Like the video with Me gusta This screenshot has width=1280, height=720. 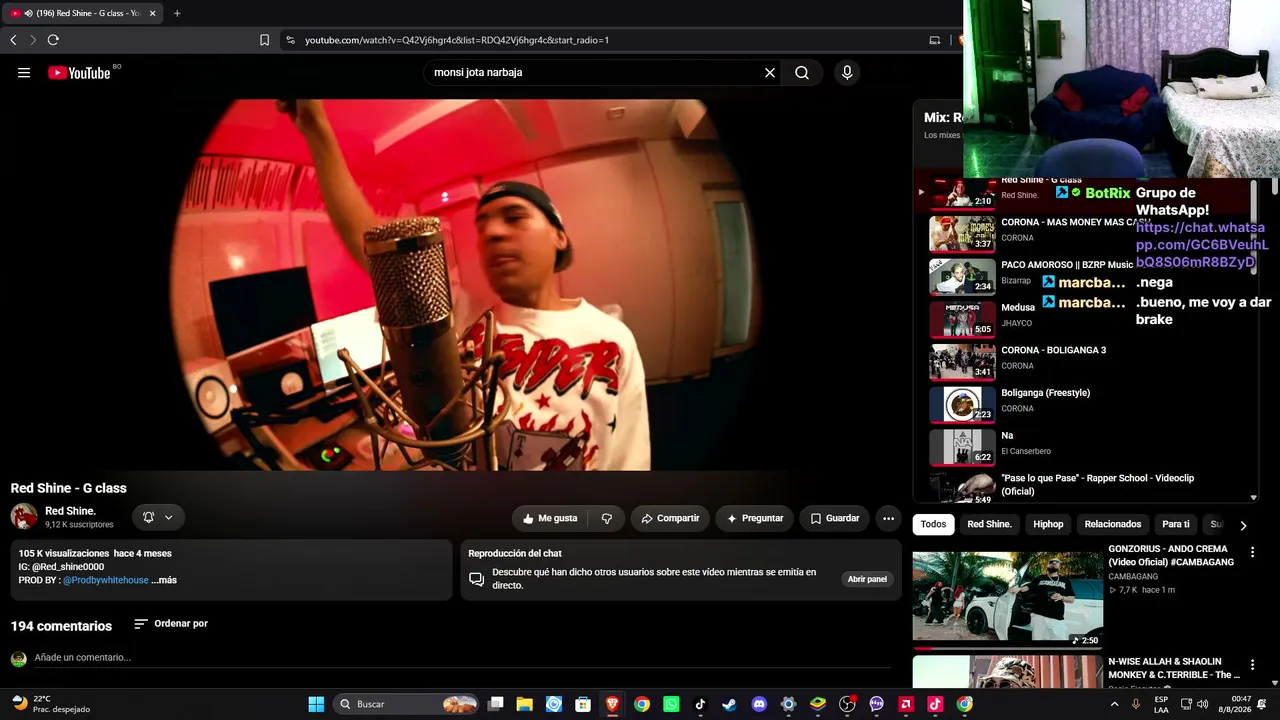tap(549, 518)
